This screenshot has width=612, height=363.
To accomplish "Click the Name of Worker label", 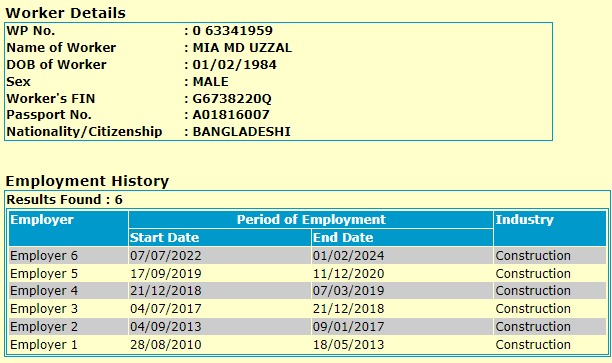I will 61,48.
